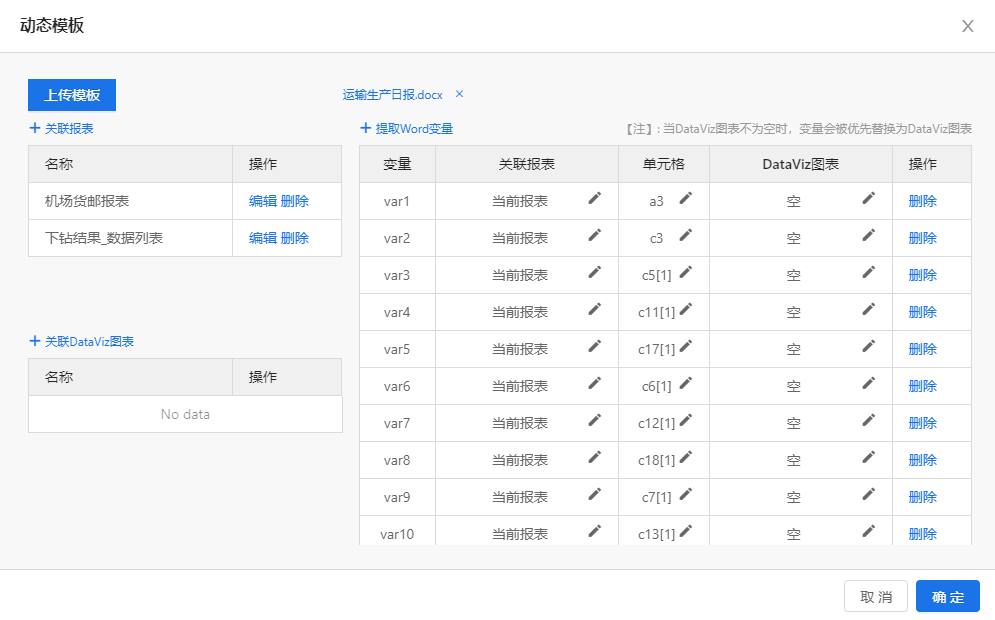Edit the DataViz chart for var1

pos(869,199)
